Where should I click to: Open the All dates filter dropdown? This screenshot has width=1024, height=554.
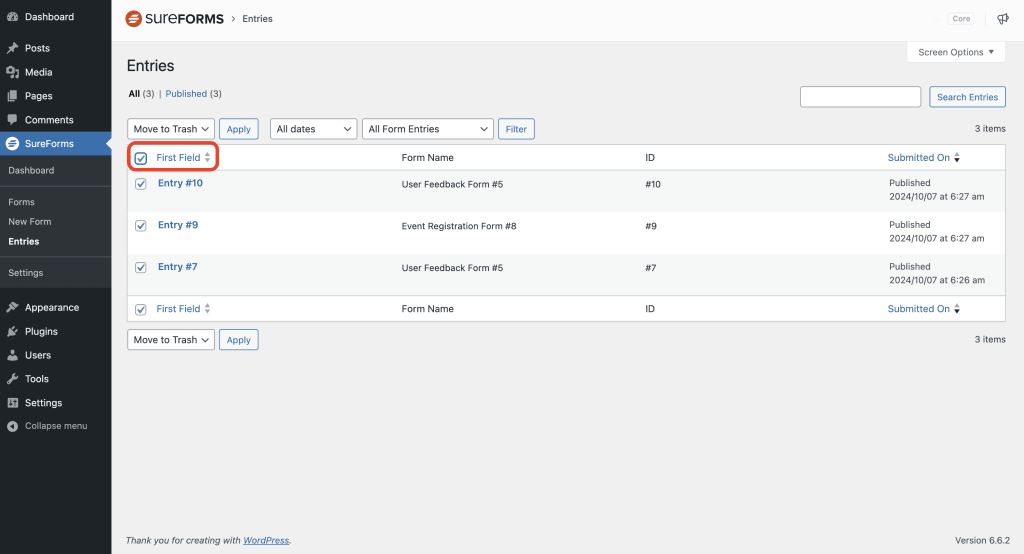coord(313,129)
